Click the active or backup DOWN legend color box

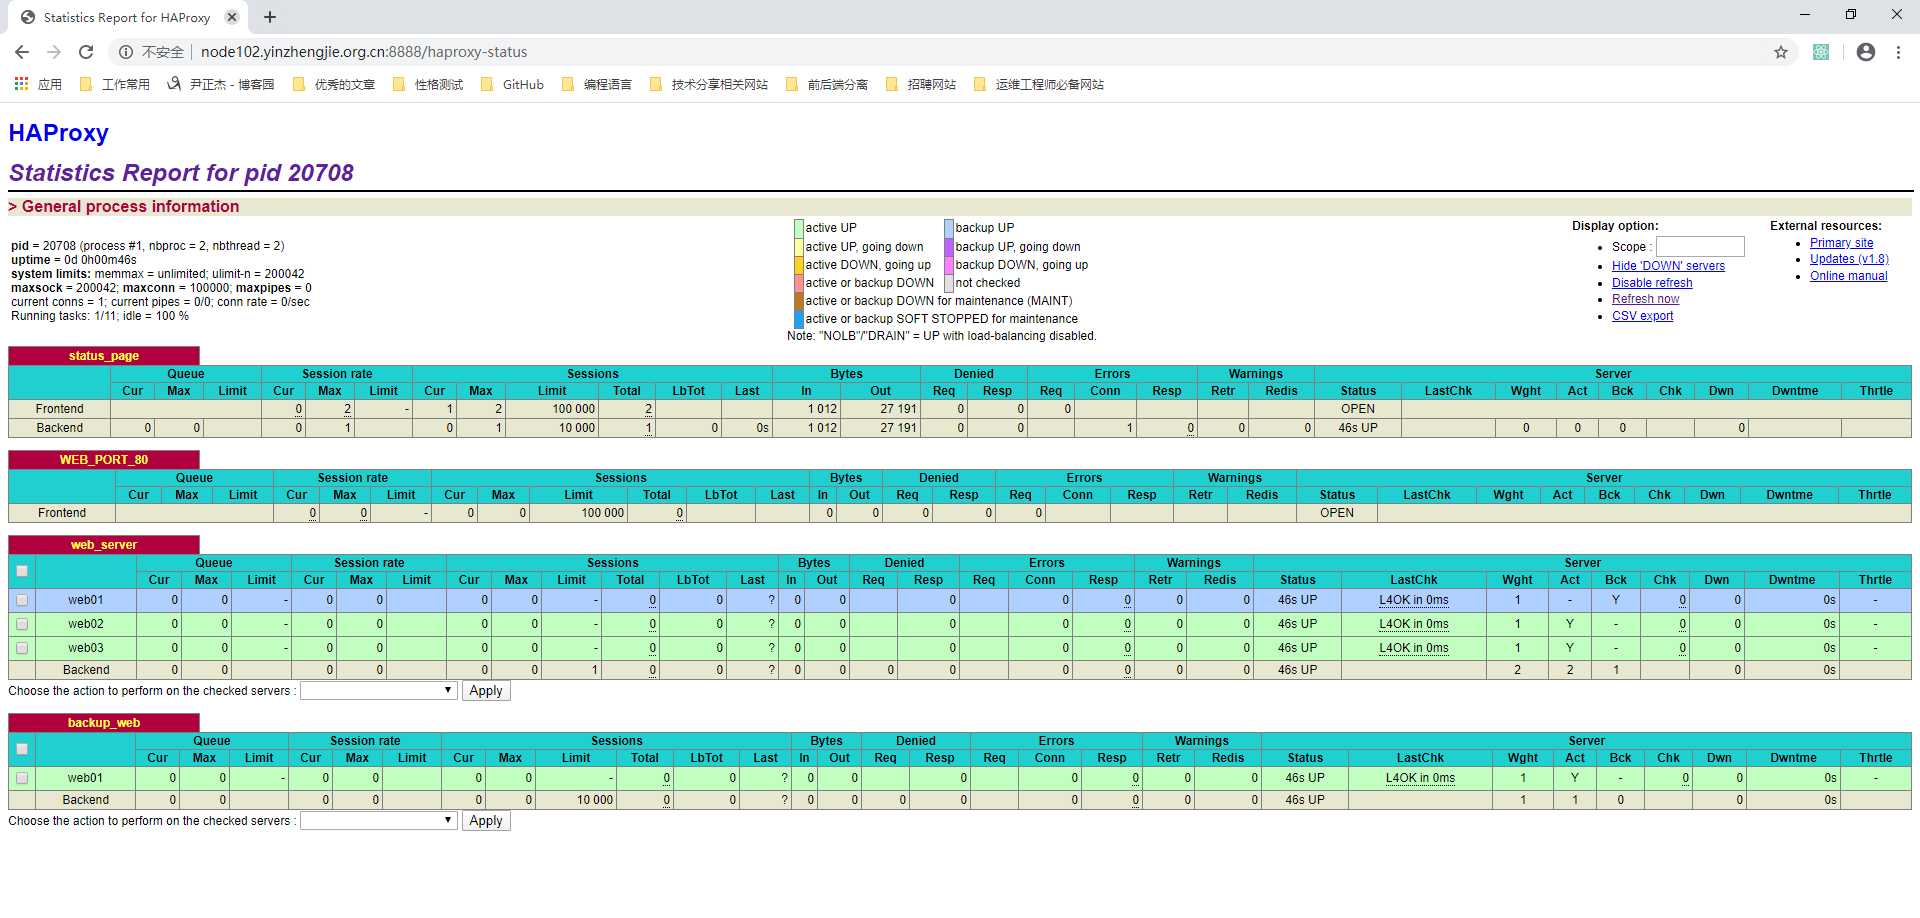[799, 283]
